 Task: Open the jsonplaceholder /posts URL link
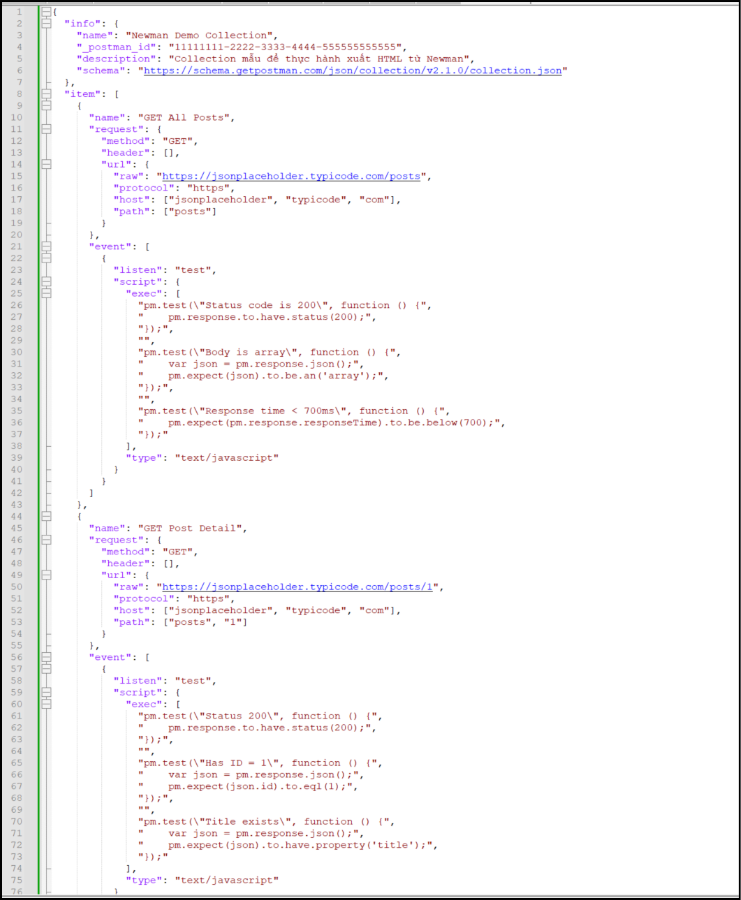click(x=295, y=176)
